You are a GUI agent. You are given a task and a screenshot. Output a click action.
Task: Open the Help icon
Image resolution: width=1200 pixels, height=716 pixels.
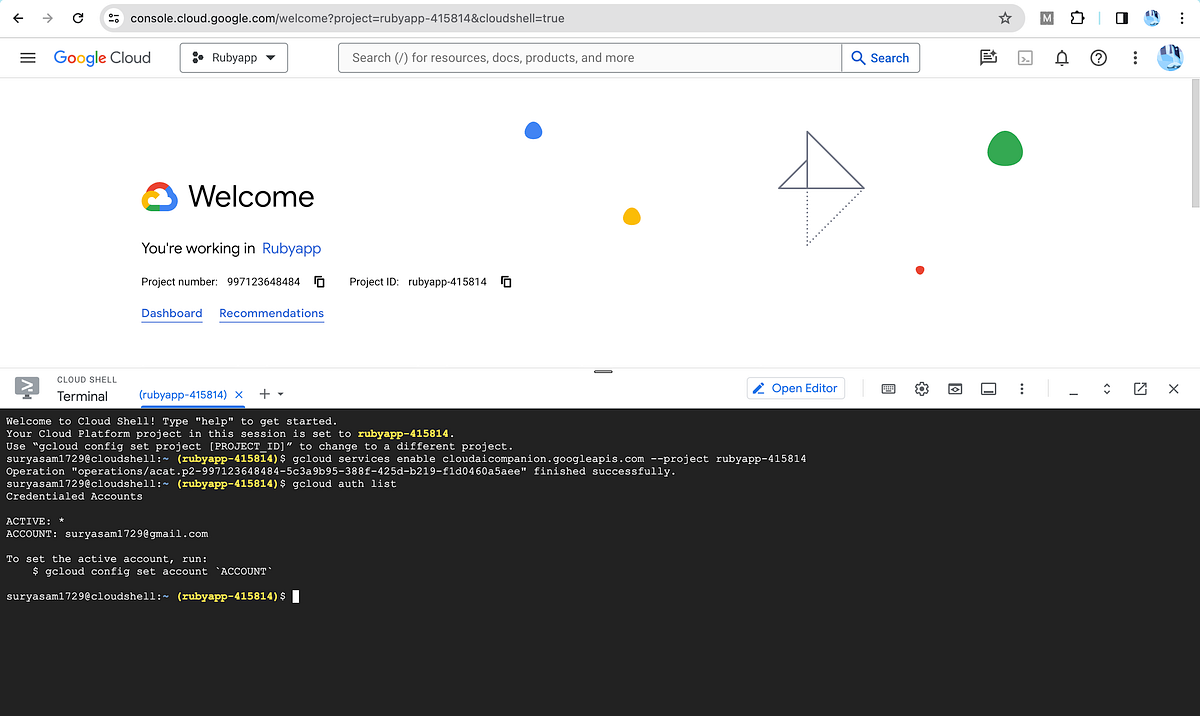click(x=1098, y=58)
